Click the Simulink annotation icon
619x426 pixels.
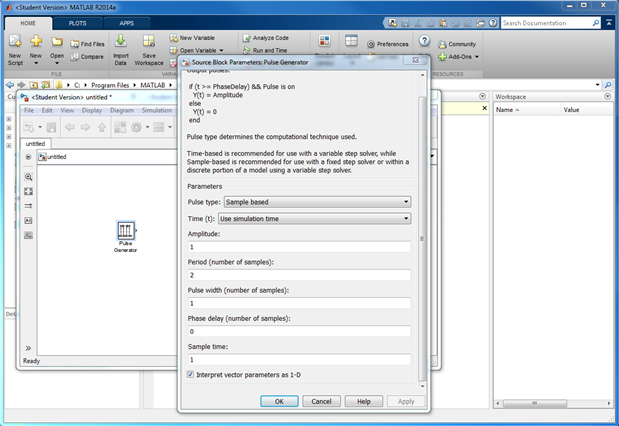[x=28, y=221]
